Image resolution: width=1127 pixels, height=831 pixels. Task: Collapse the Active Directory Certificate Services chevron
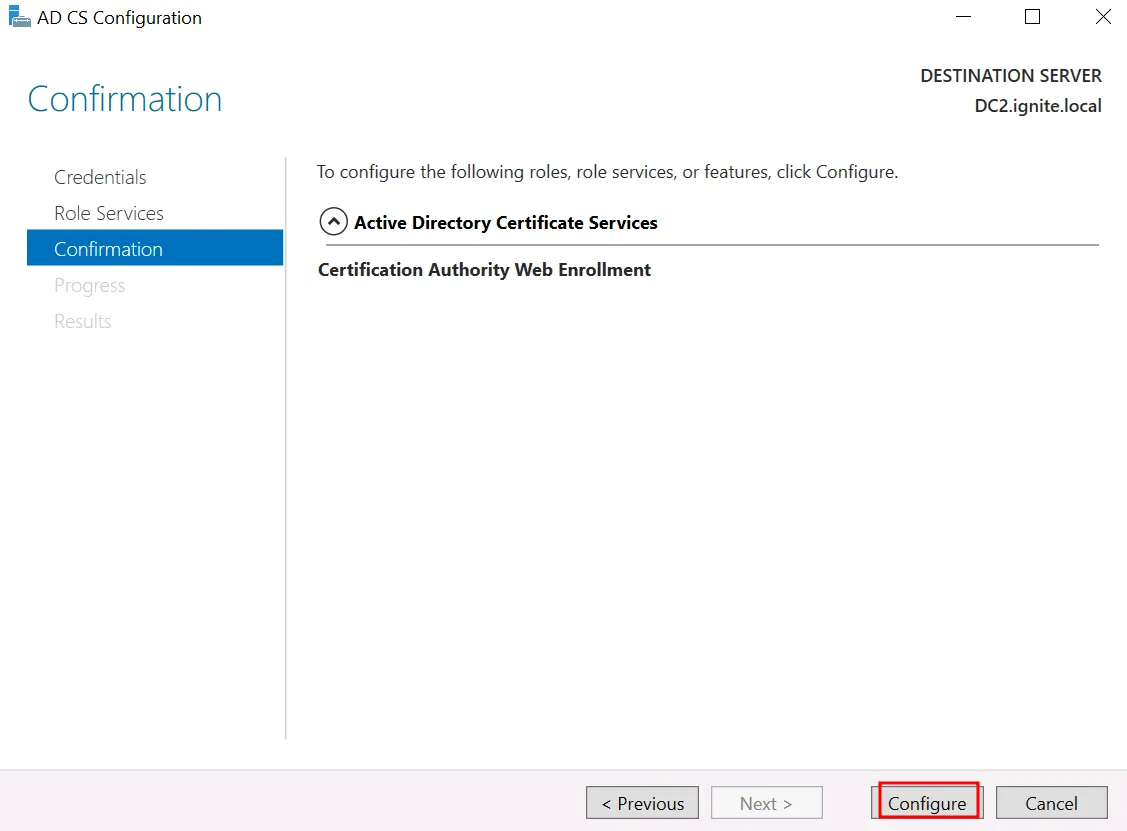(333, 222)
